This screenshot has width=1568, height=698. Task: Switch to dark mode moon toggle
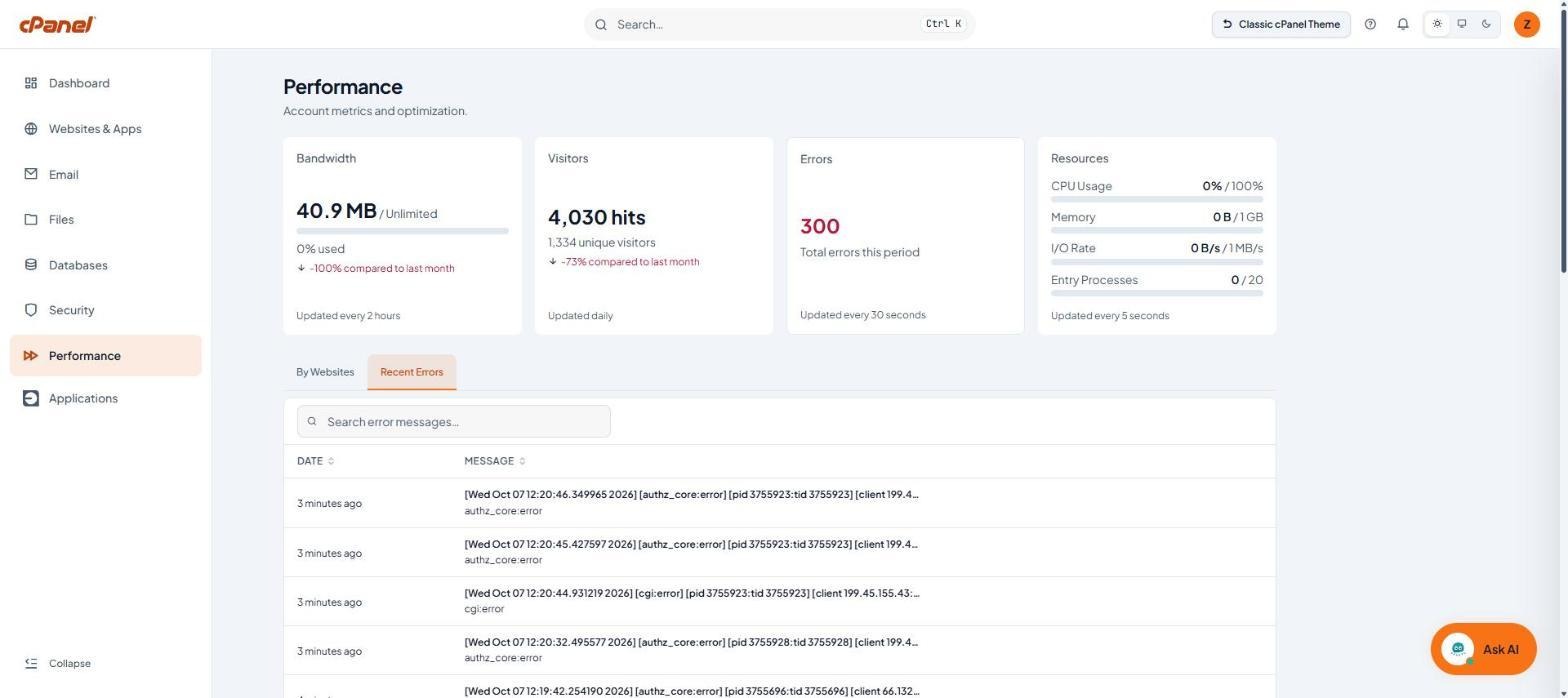tap(1487, 24)
